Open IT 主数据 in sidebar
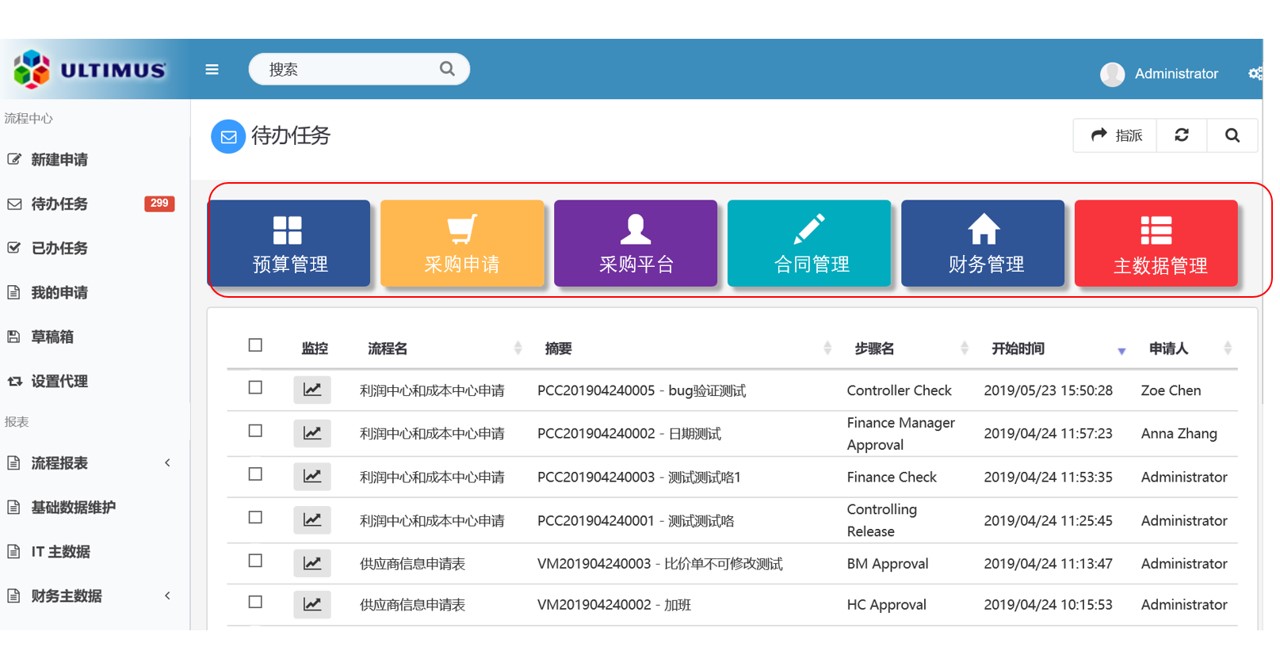Screen dimensions: 1280x662 tap(60, 552)
